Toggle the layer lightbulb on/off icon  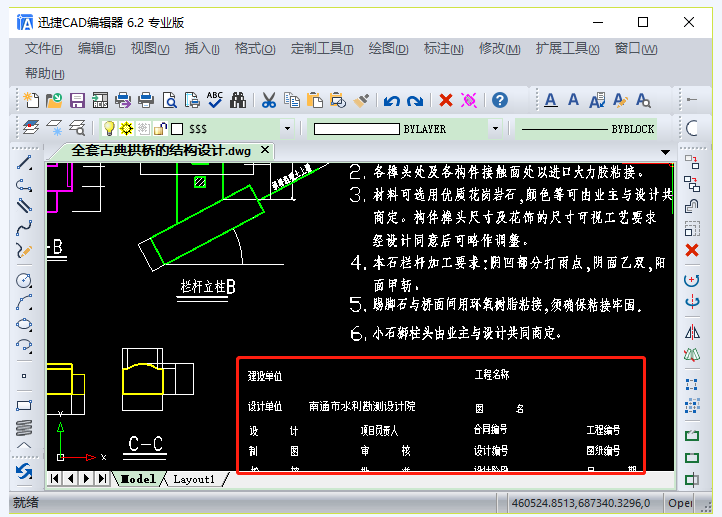[x=109, y=128]
